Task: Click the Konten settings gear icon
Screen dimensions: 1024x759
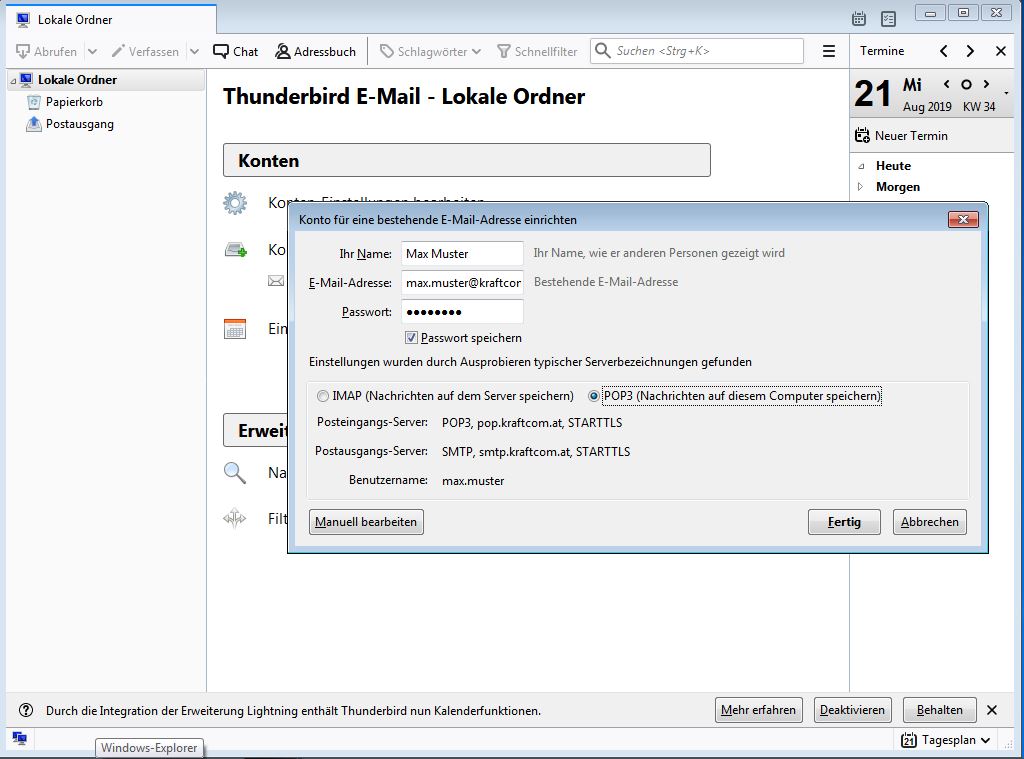Action: 235,203
